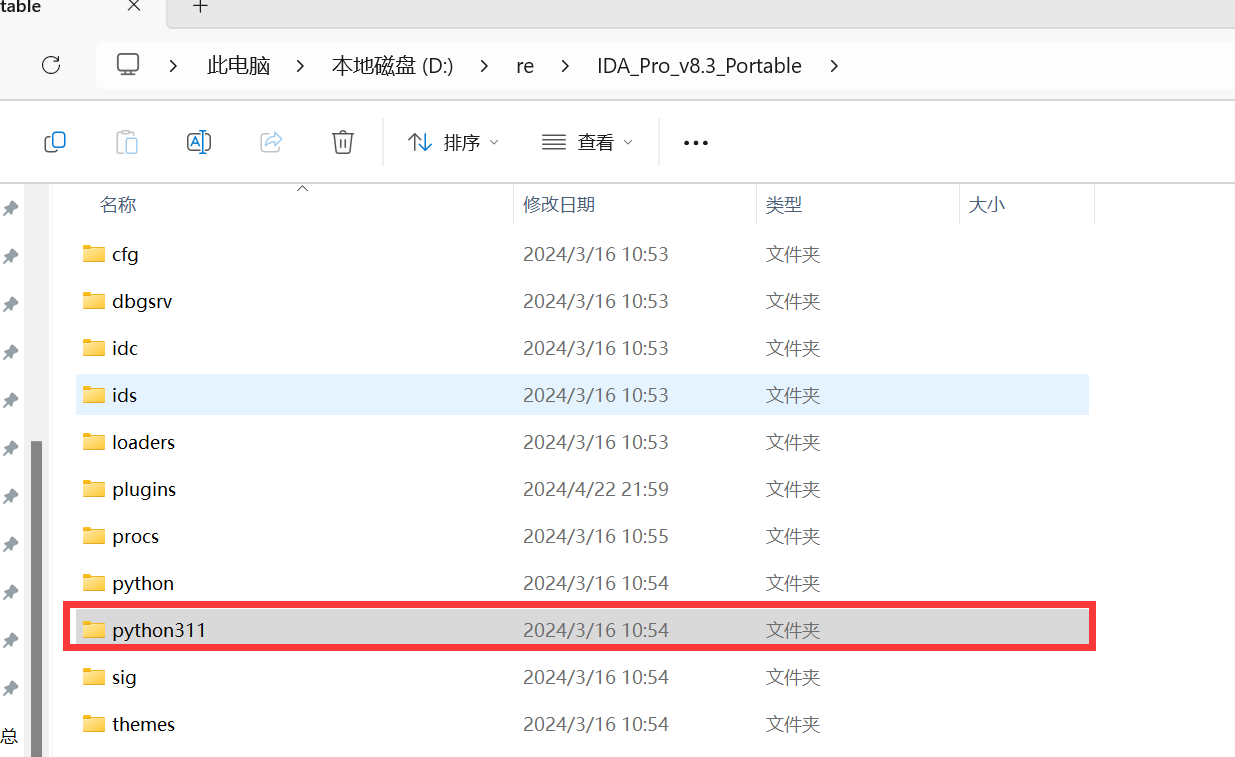Click the date 2024/4/22 21:59
The height and width of the screenshot is (757, 1235).
coord(596,489)
